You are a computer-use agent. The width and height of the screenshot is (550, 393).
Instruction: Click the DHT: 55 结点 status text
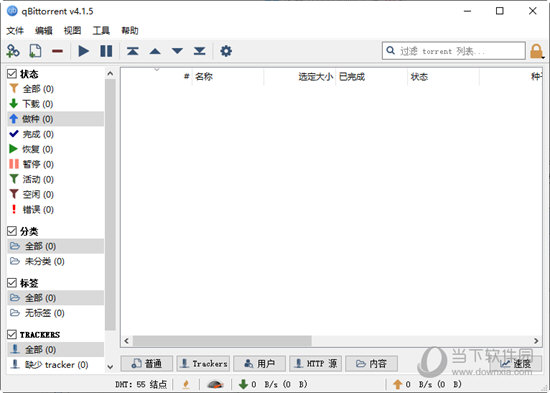pos(141,384)
